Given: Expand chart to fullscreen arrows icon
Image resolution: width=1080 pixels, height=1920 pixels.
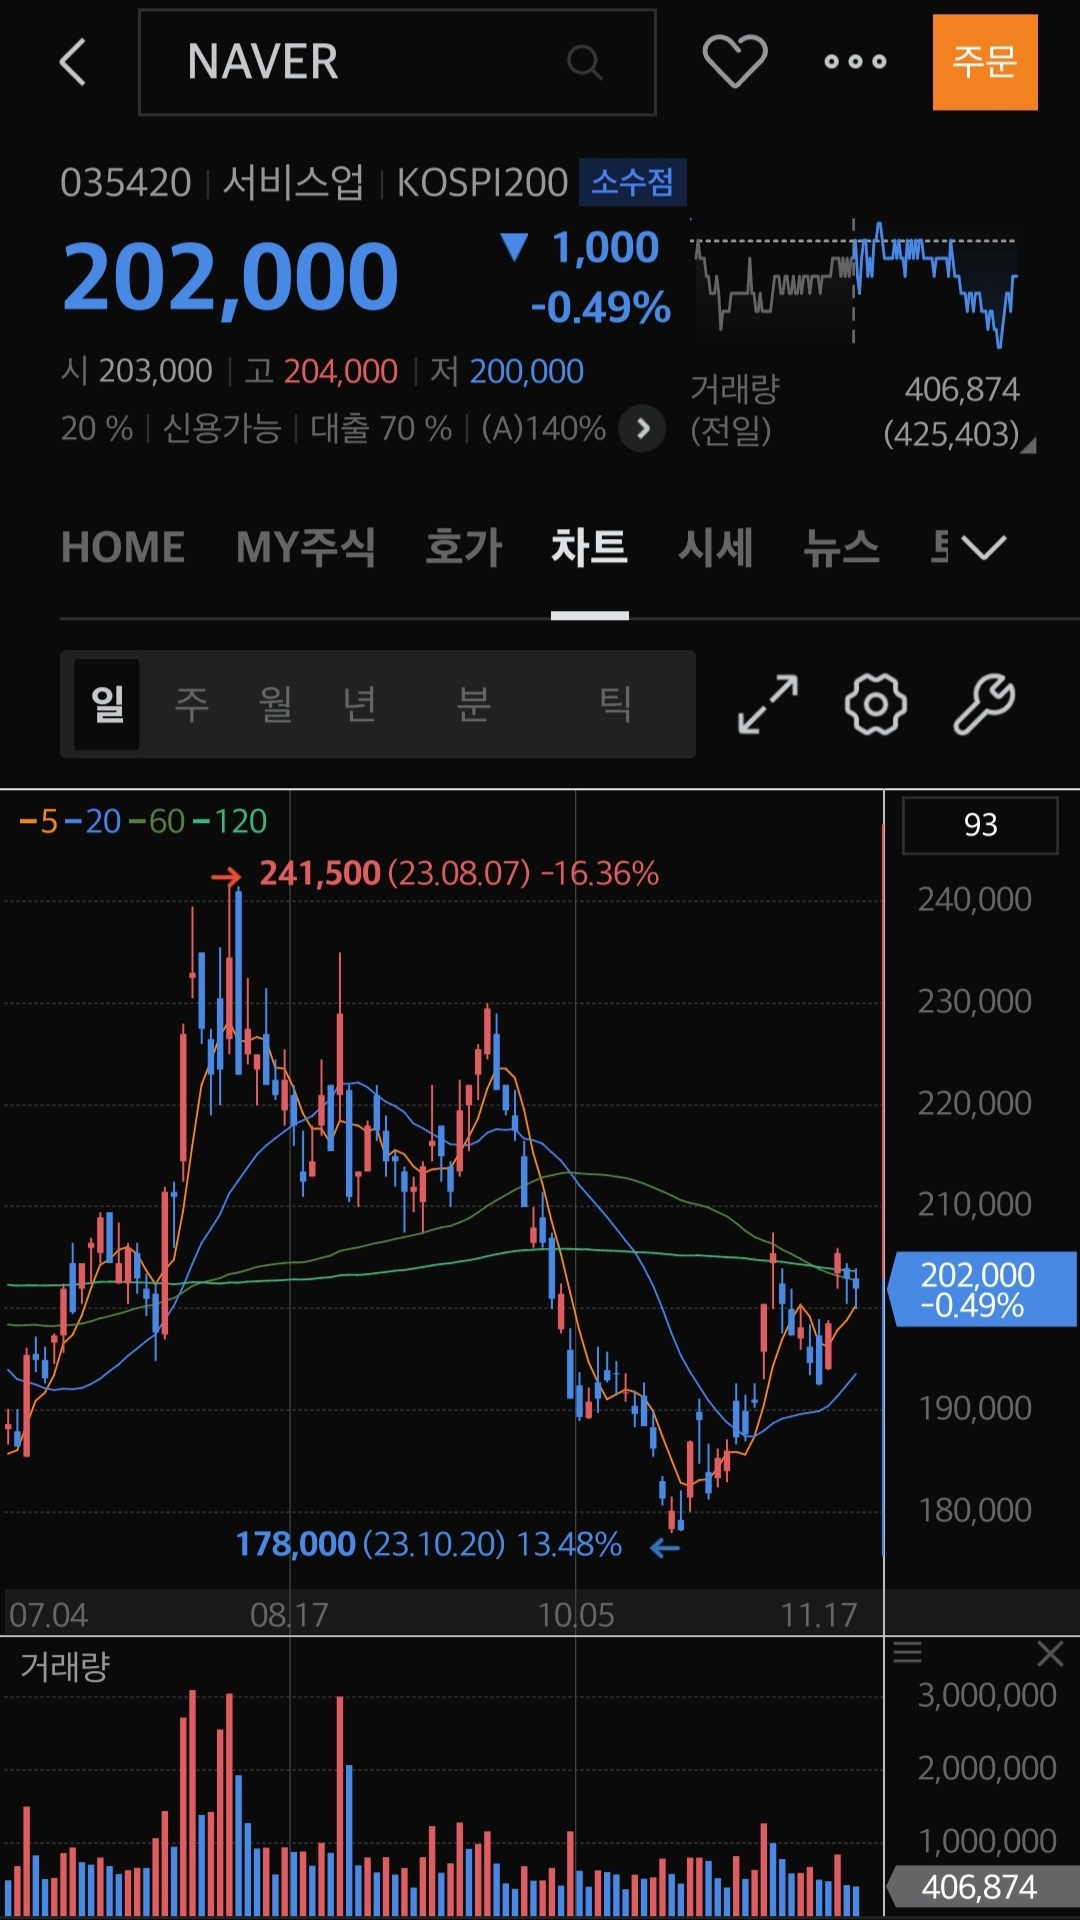Looking at the screenshot, I should click(x=768, y=704).
